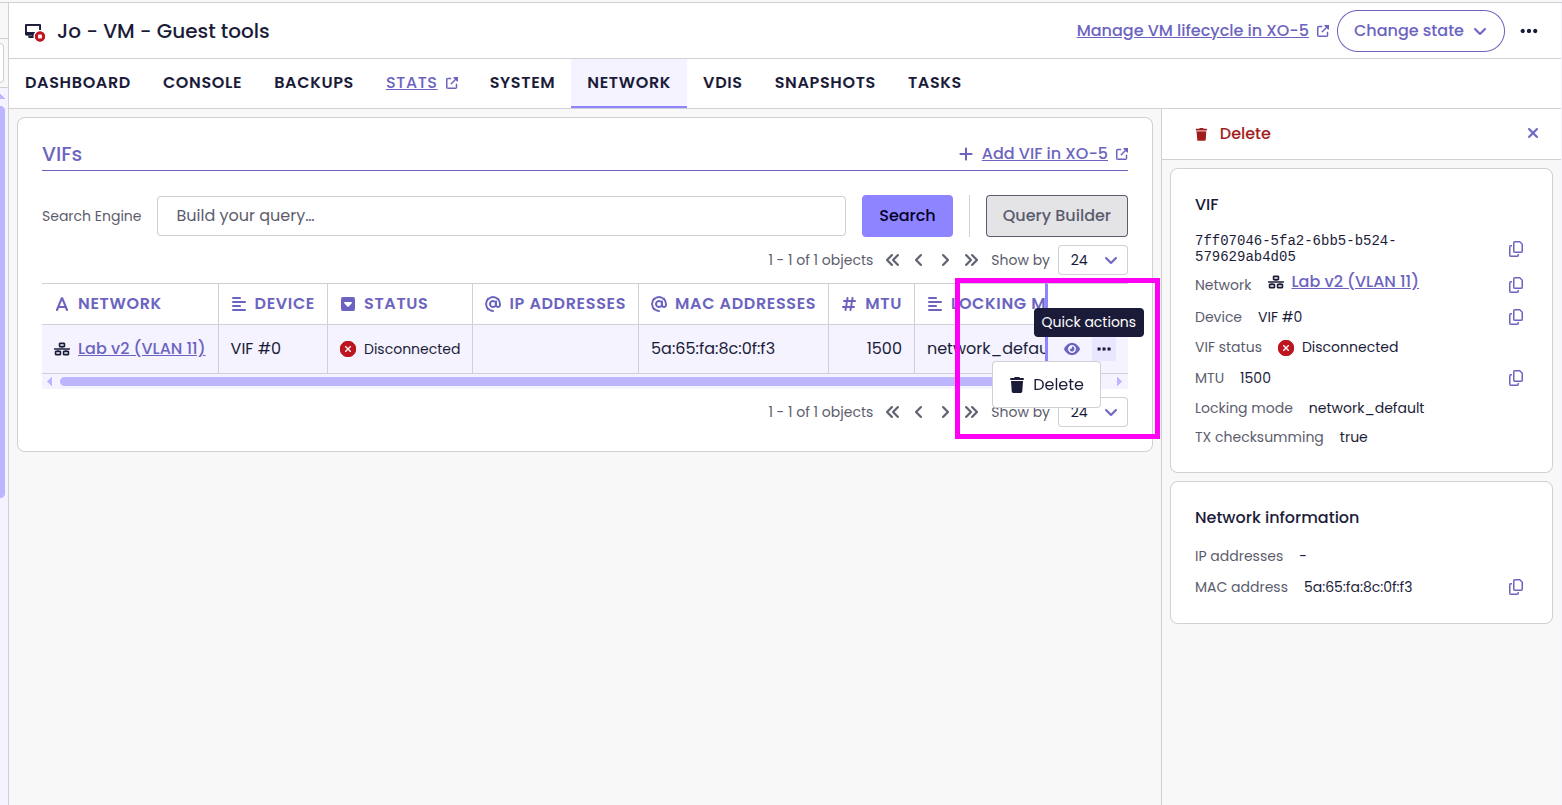The image size is (1562, 805).
Task: Switch to the SNAPSHOTS tab
Action: click(824, 83)
